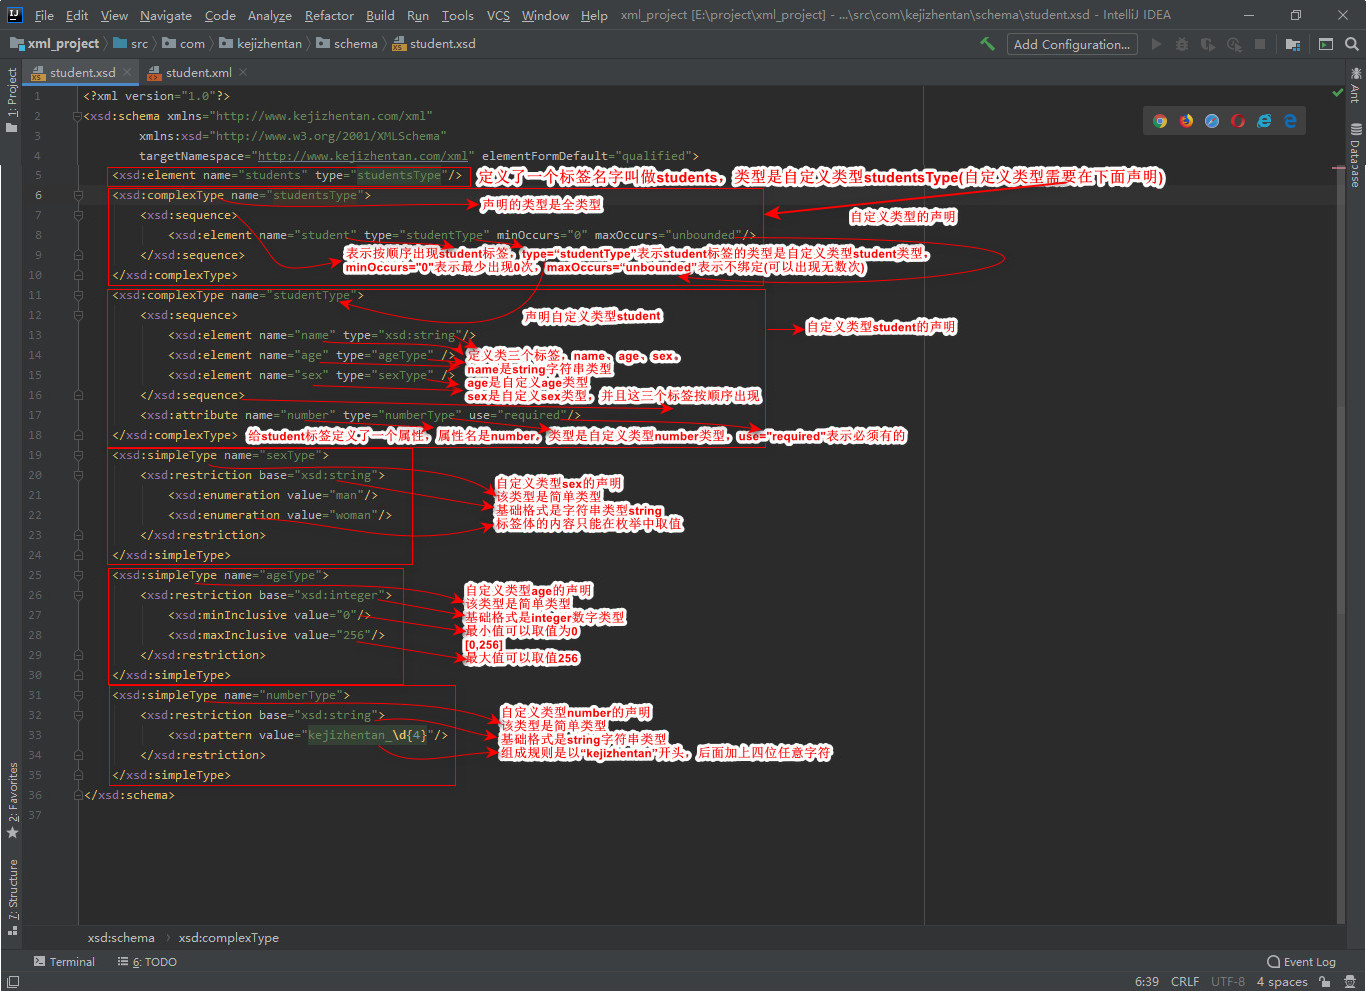Click the targetNamespace URL on line 4
The image size is (1367, 991).
364,156
